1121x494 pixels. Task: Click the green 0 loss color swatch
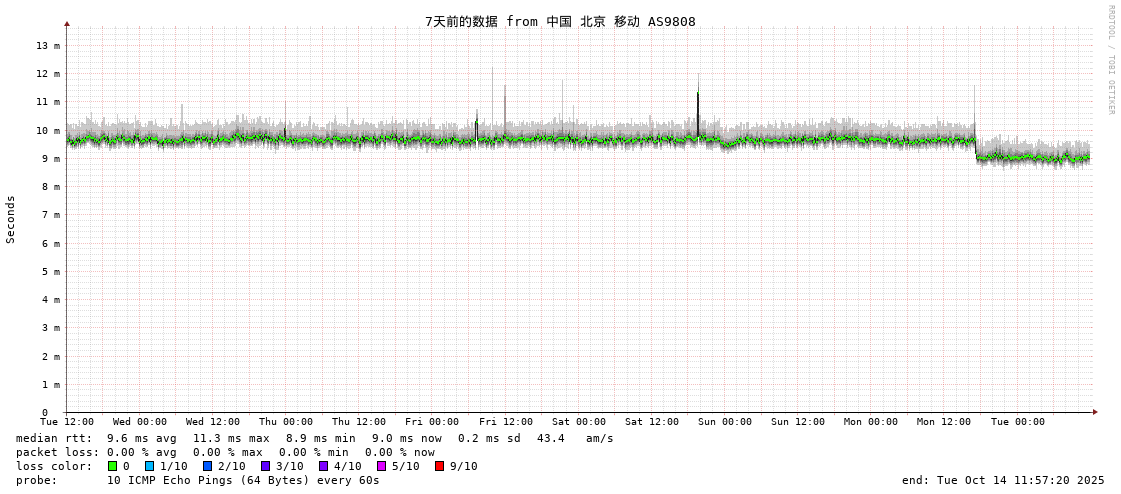click(x=113, y=466)
